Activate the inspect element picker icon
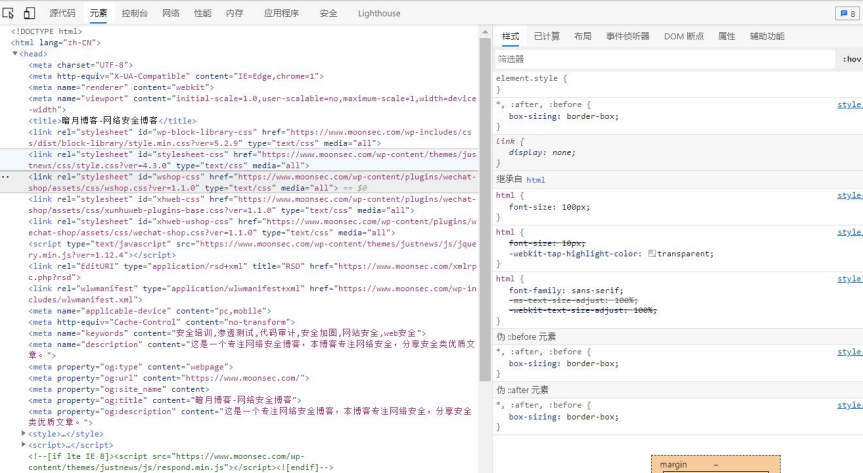 tap(8, 13)
